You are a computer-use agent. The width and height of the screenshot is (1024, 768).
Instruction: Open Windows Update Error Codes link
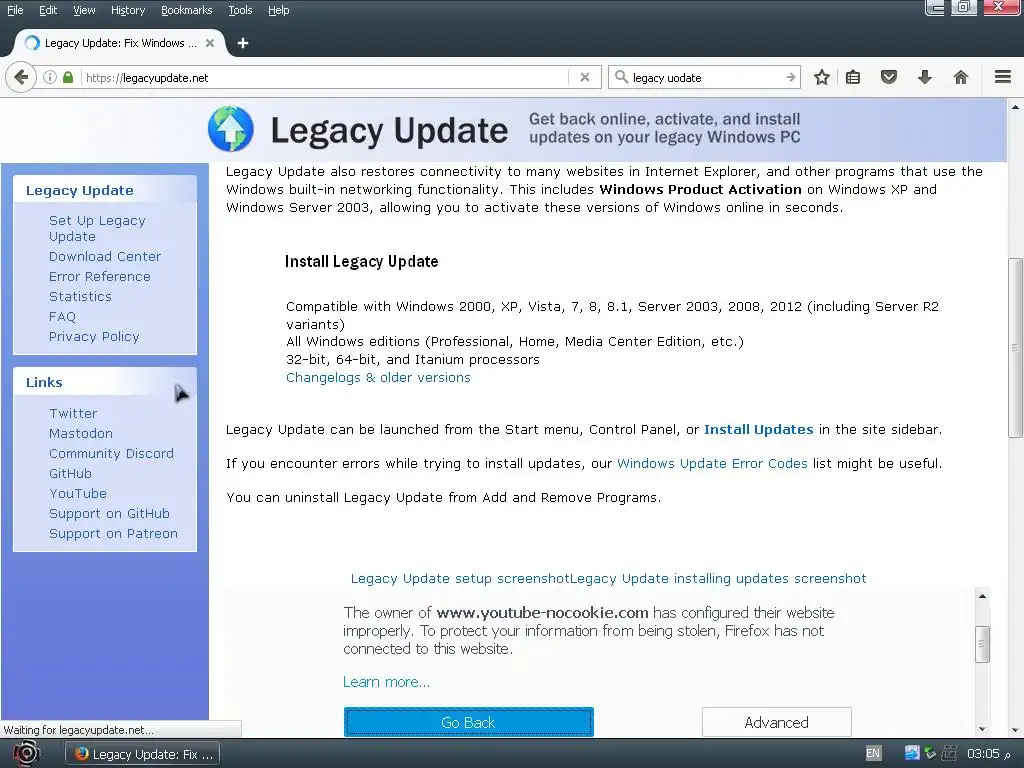pyautogui.click(x=712, y=464)
